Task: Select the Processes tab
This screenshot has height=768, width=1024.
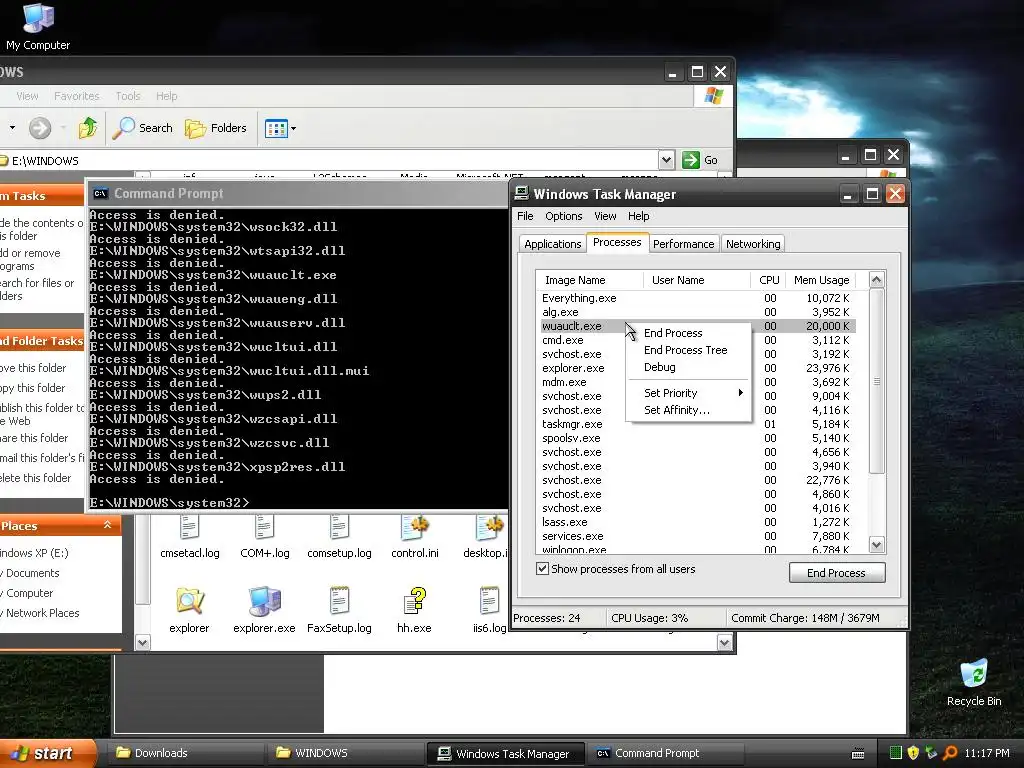Action: pyautogui.click(x=617, y=242)
